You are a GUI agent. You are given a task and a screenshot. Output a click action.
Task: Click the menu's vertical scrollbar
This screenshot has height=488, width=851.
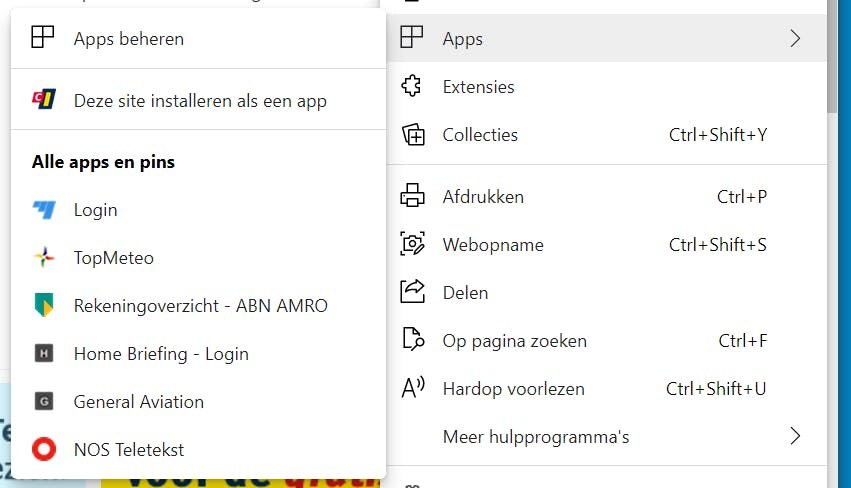[838, 60]
